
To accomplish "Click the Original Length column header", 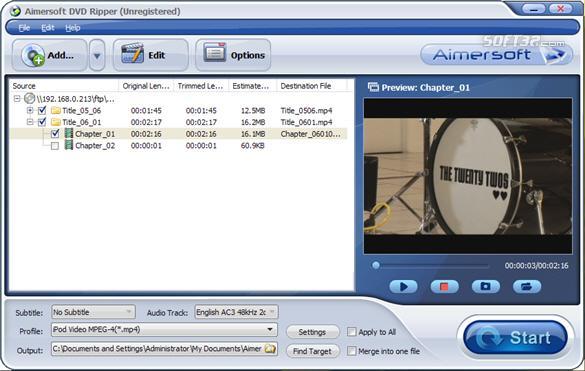I will click(146, 86).
